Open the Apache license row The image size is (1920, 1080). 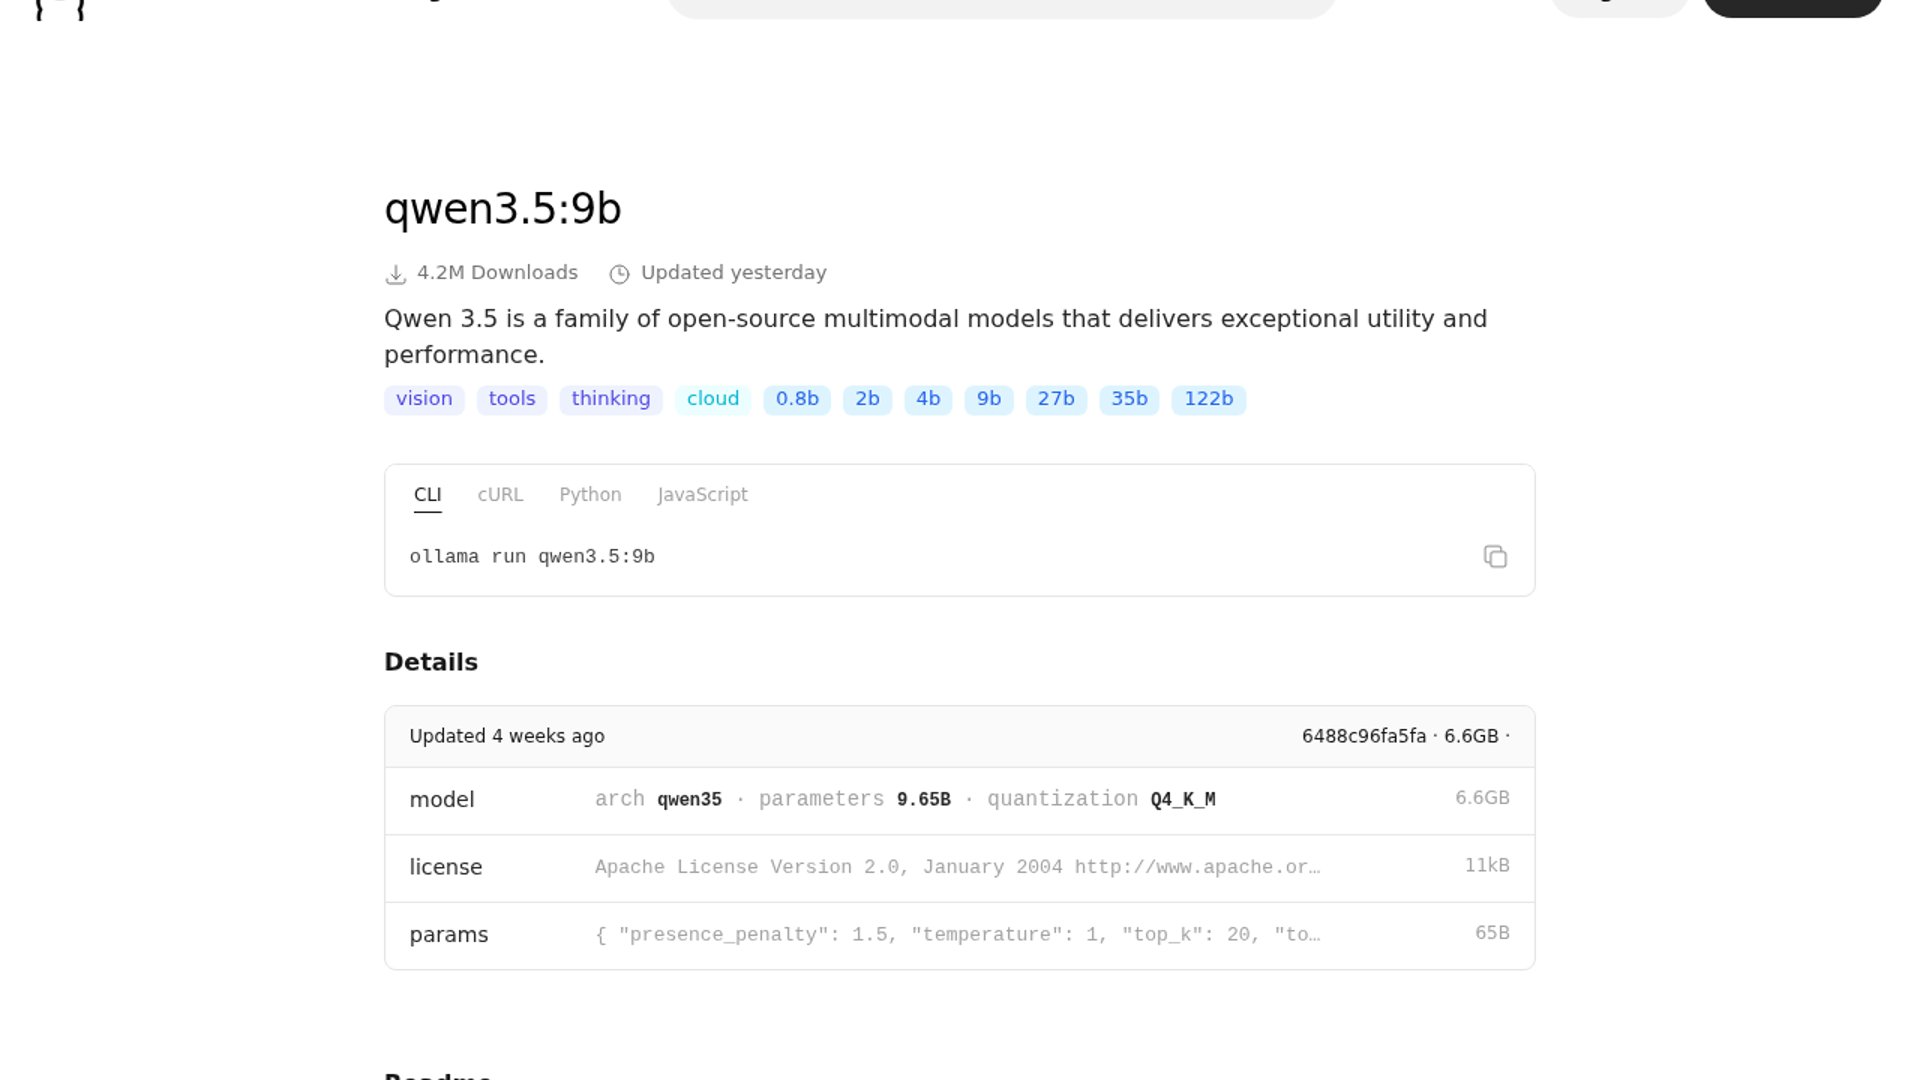(959, 867)
